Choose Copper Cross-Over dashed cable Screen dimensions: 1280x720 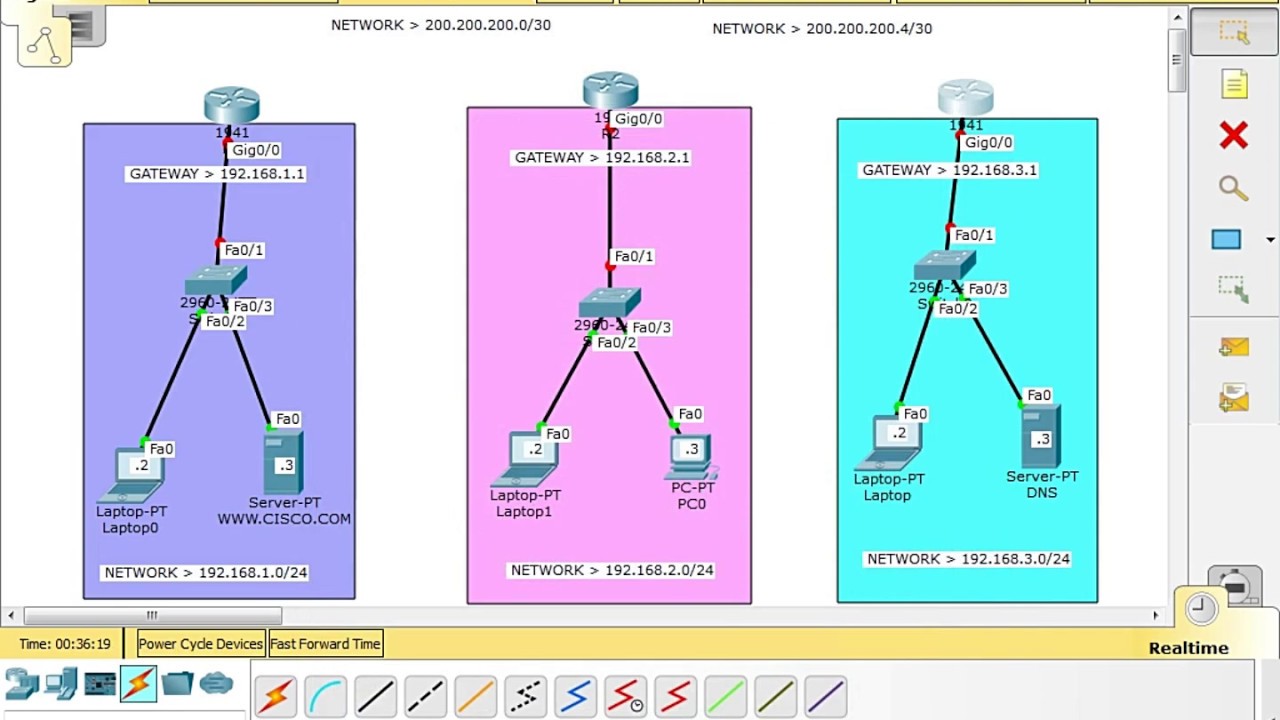(x=425, y=696)
